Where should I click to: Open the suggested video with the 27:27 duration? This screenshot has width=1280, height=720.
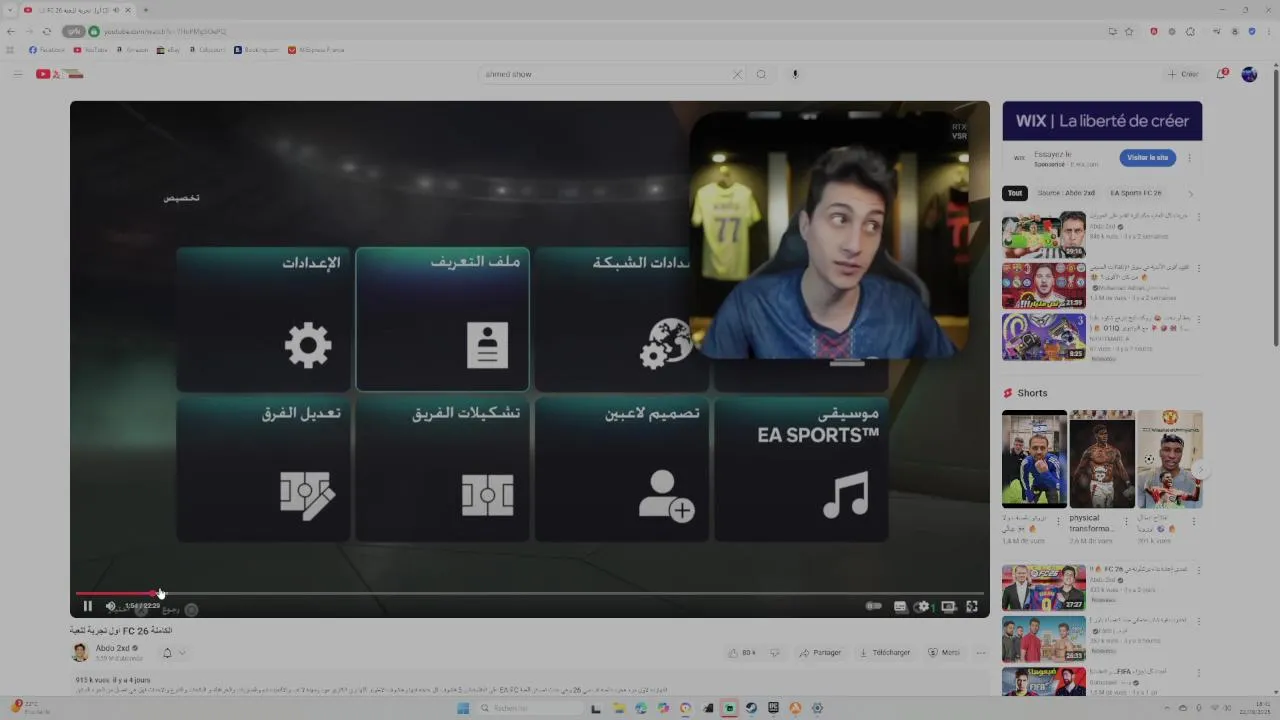coord(1043,588)
